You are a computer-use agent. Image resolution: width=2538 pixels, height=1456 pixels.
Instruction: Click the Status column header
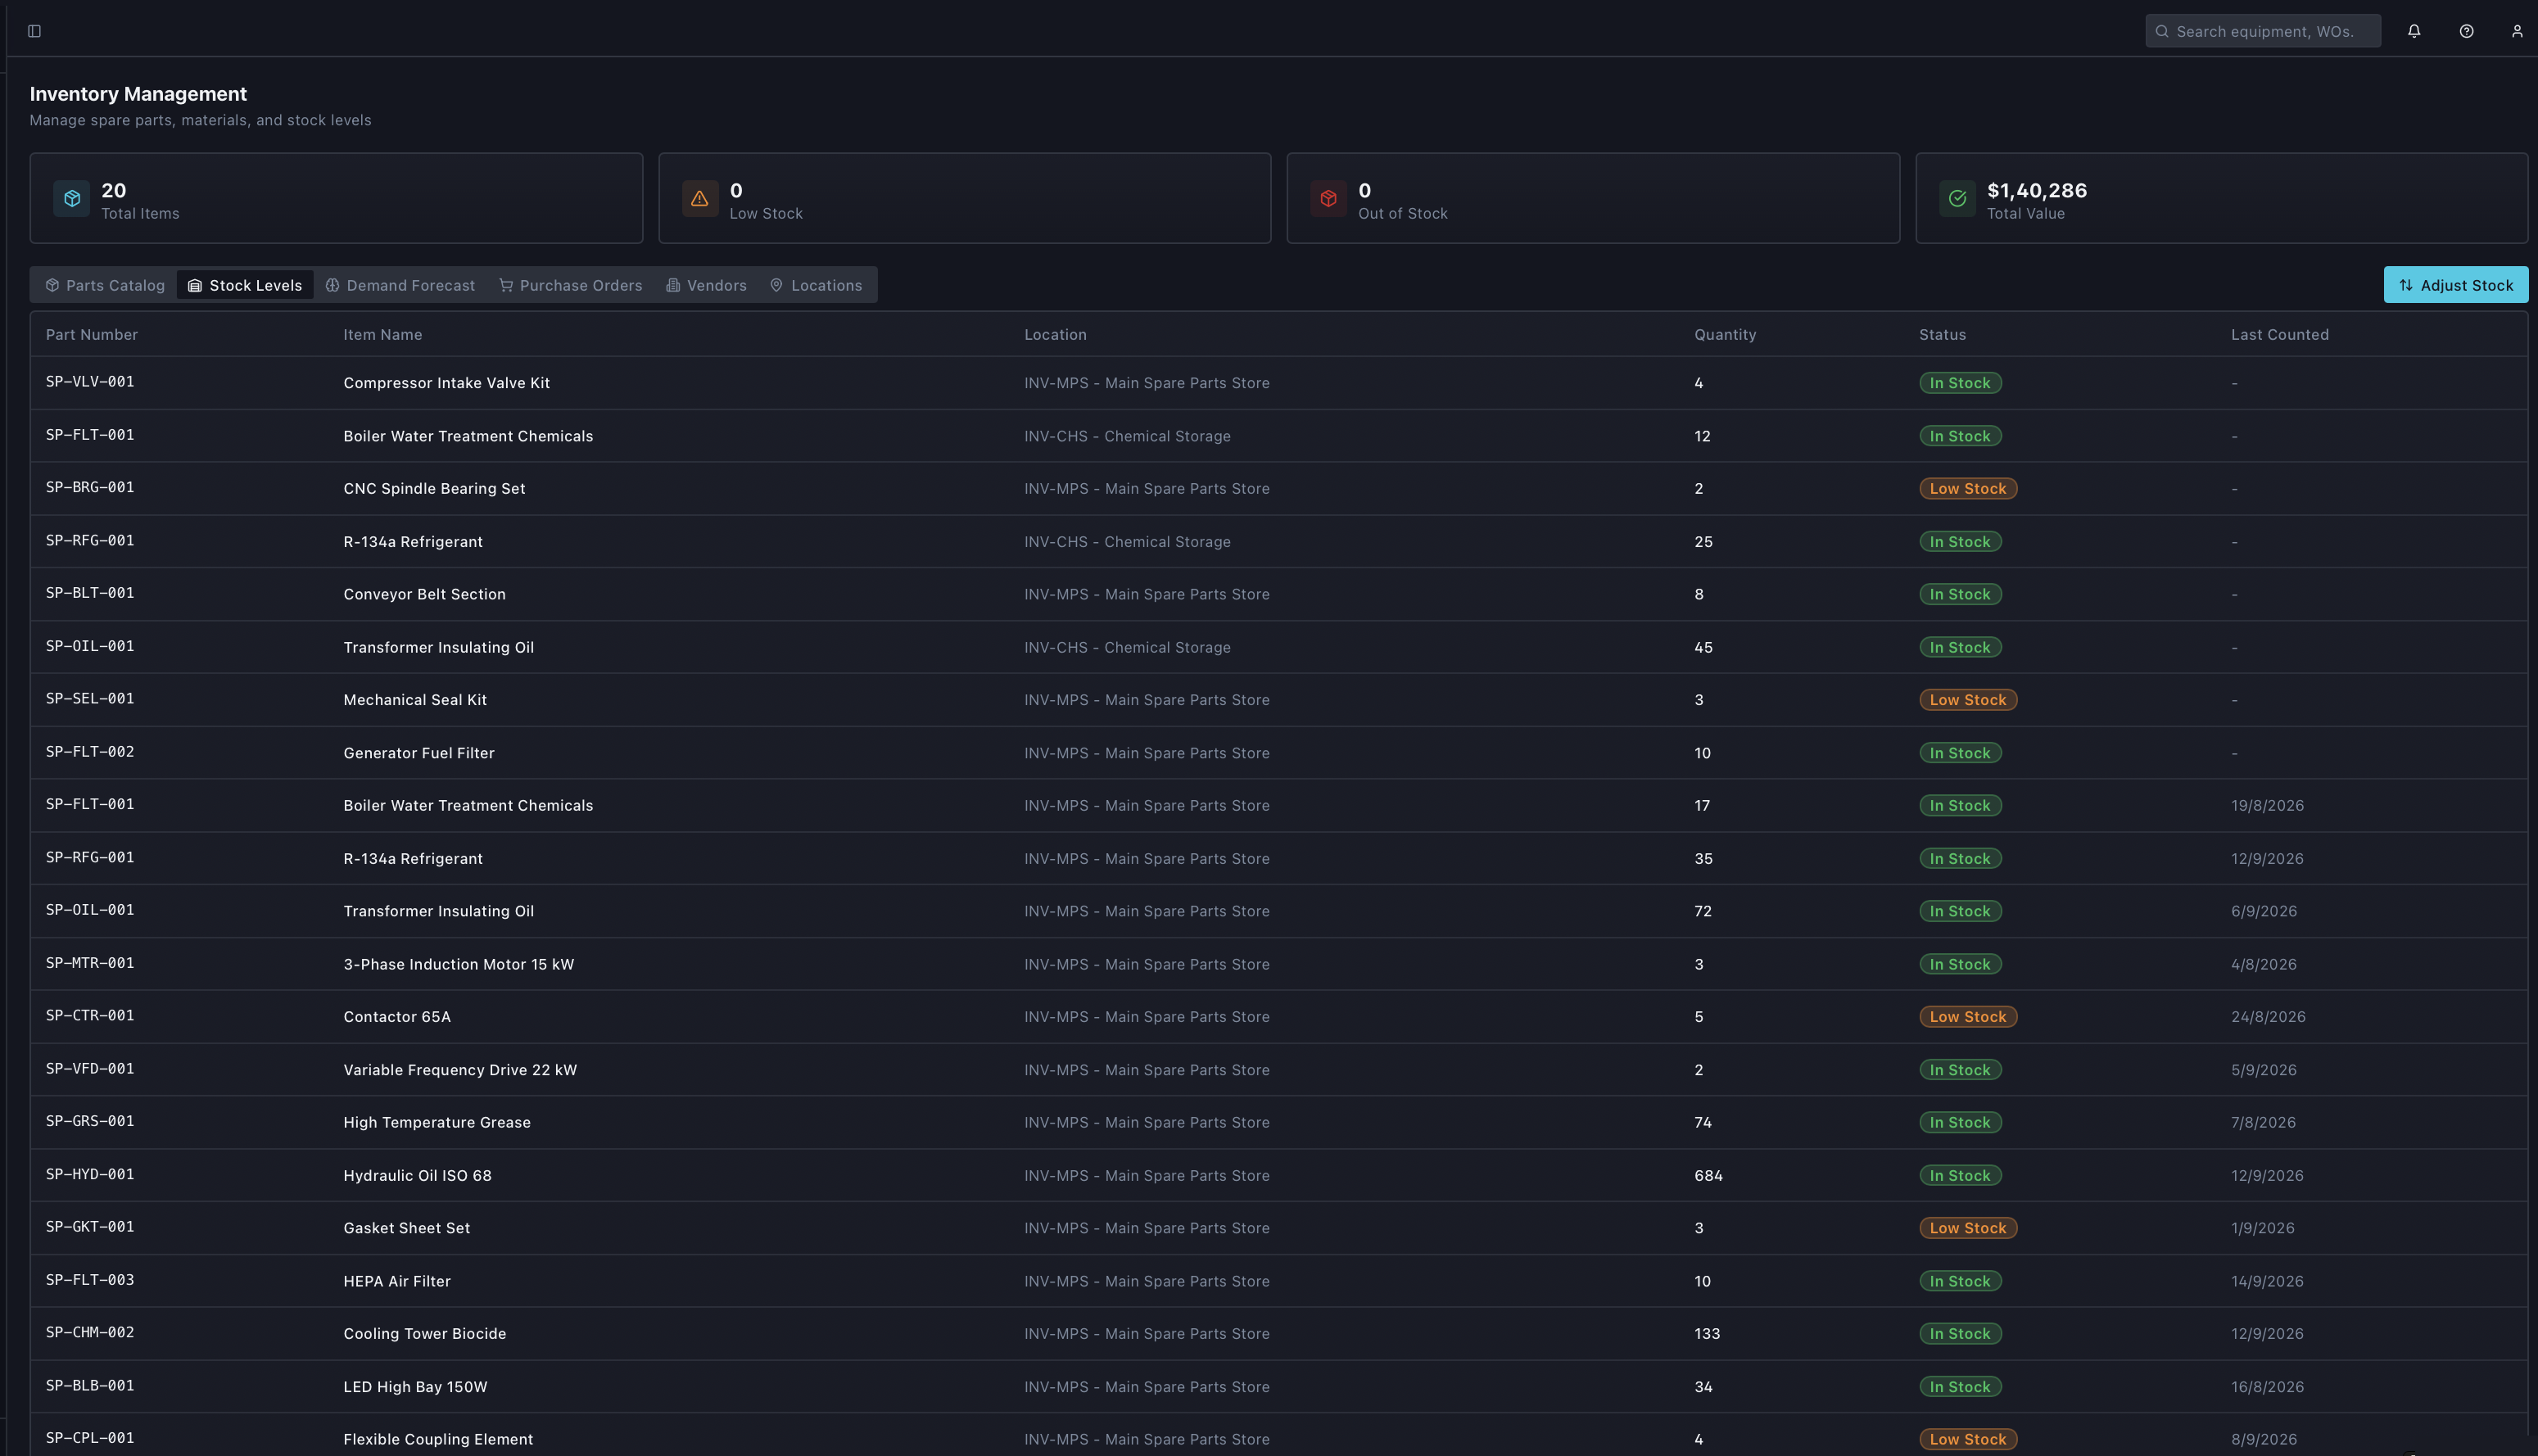tap(1942, 334)
